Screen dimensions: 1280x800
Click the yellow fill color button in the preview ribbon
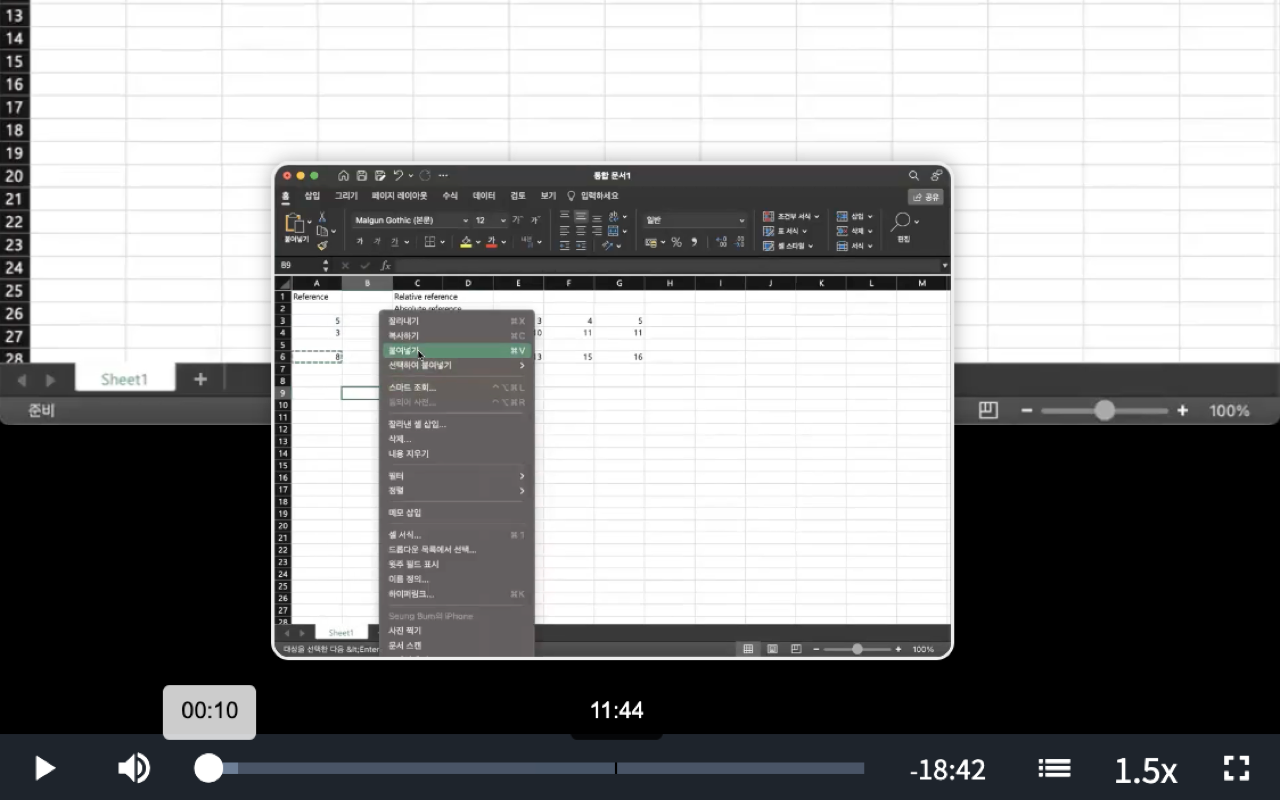[465, 242]
